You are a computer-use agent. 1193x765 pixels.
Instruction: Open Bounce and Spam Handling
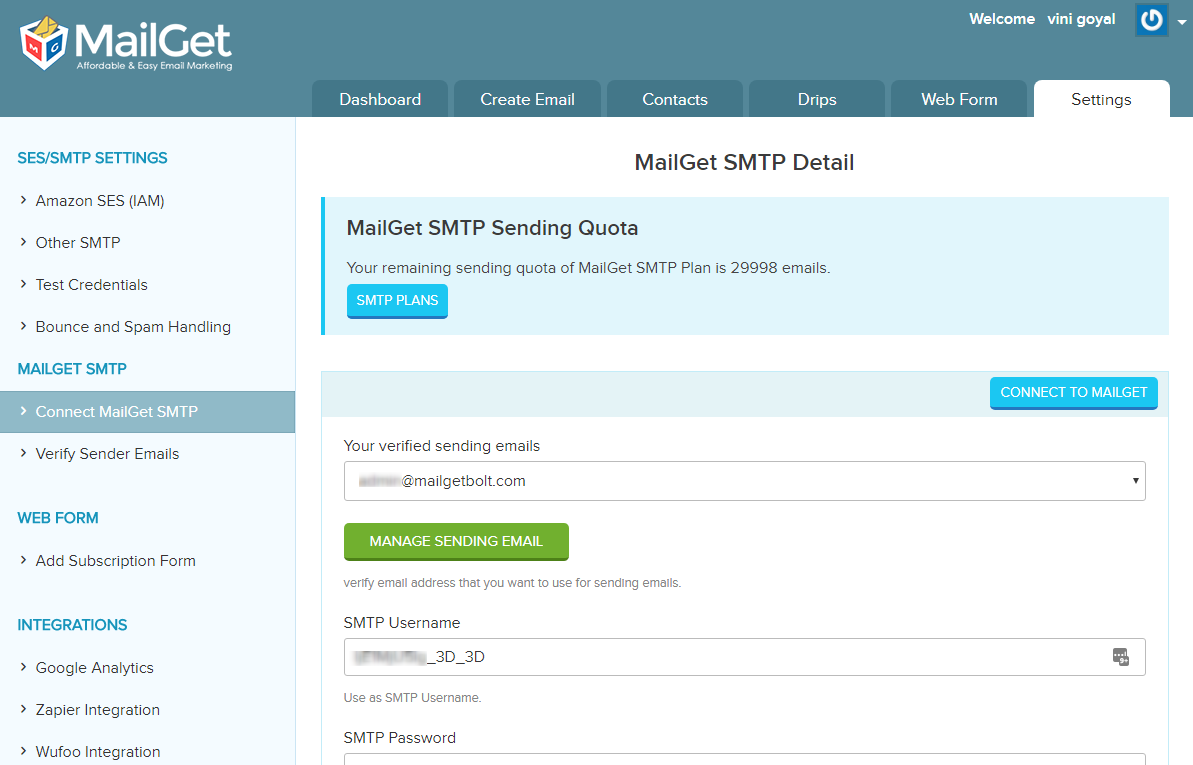pos(133,327)
